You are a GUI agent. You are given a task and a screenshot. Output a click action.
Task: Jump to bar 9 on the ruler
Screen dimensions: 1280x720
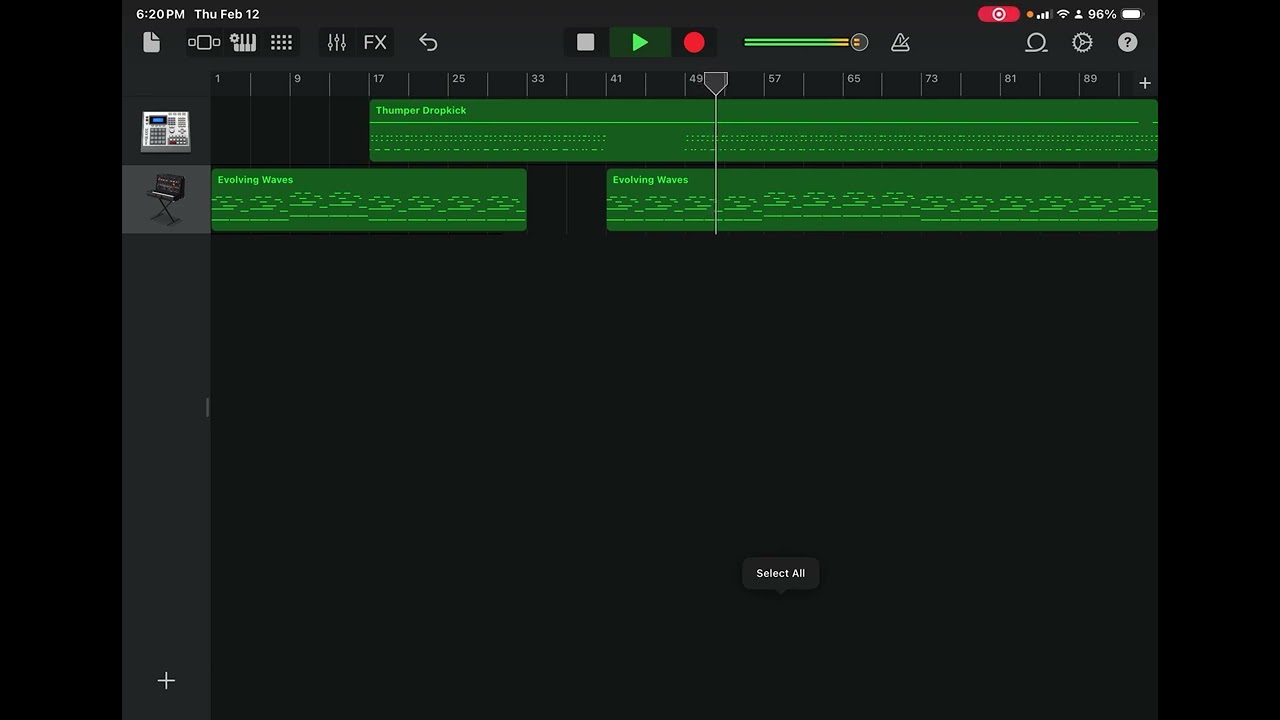297,79
